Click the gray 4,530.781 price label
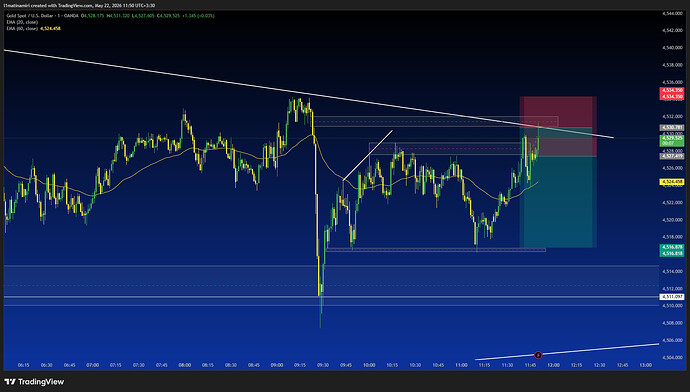 pos(672,128)
